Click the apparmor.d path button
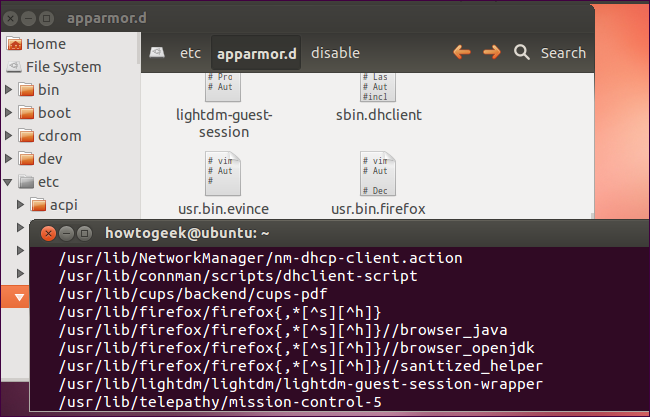 (257, 53)
